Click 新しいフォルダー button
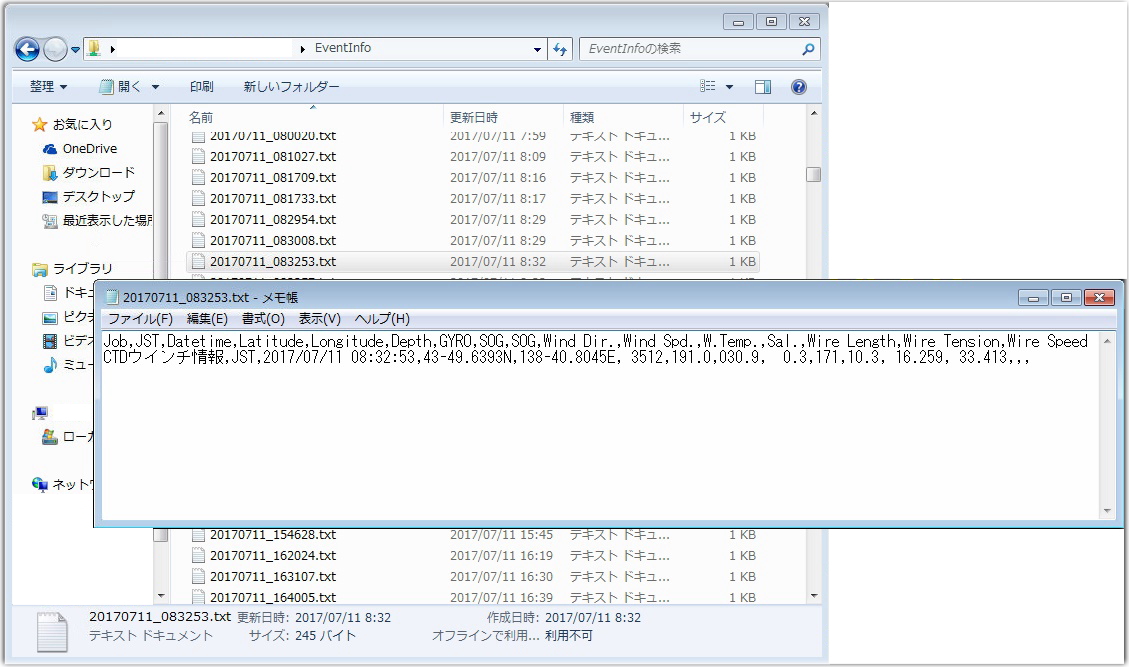 tap(291, 87)
